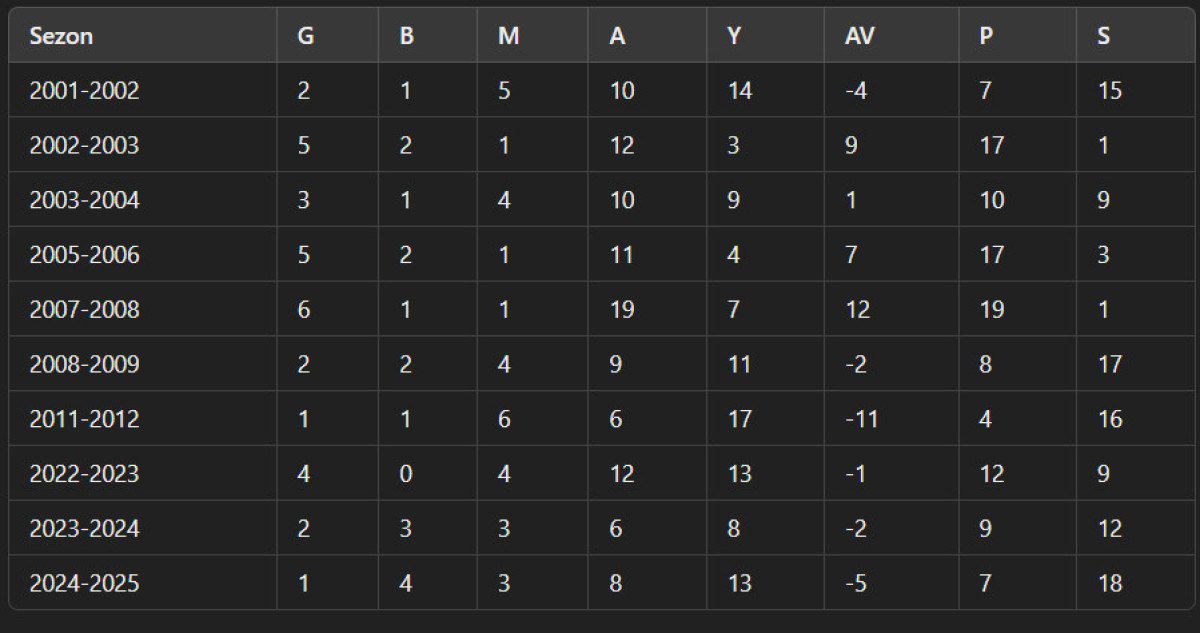Click the B column header
The width and height of the screenshot is (1200, 633).
pos(407,36)
